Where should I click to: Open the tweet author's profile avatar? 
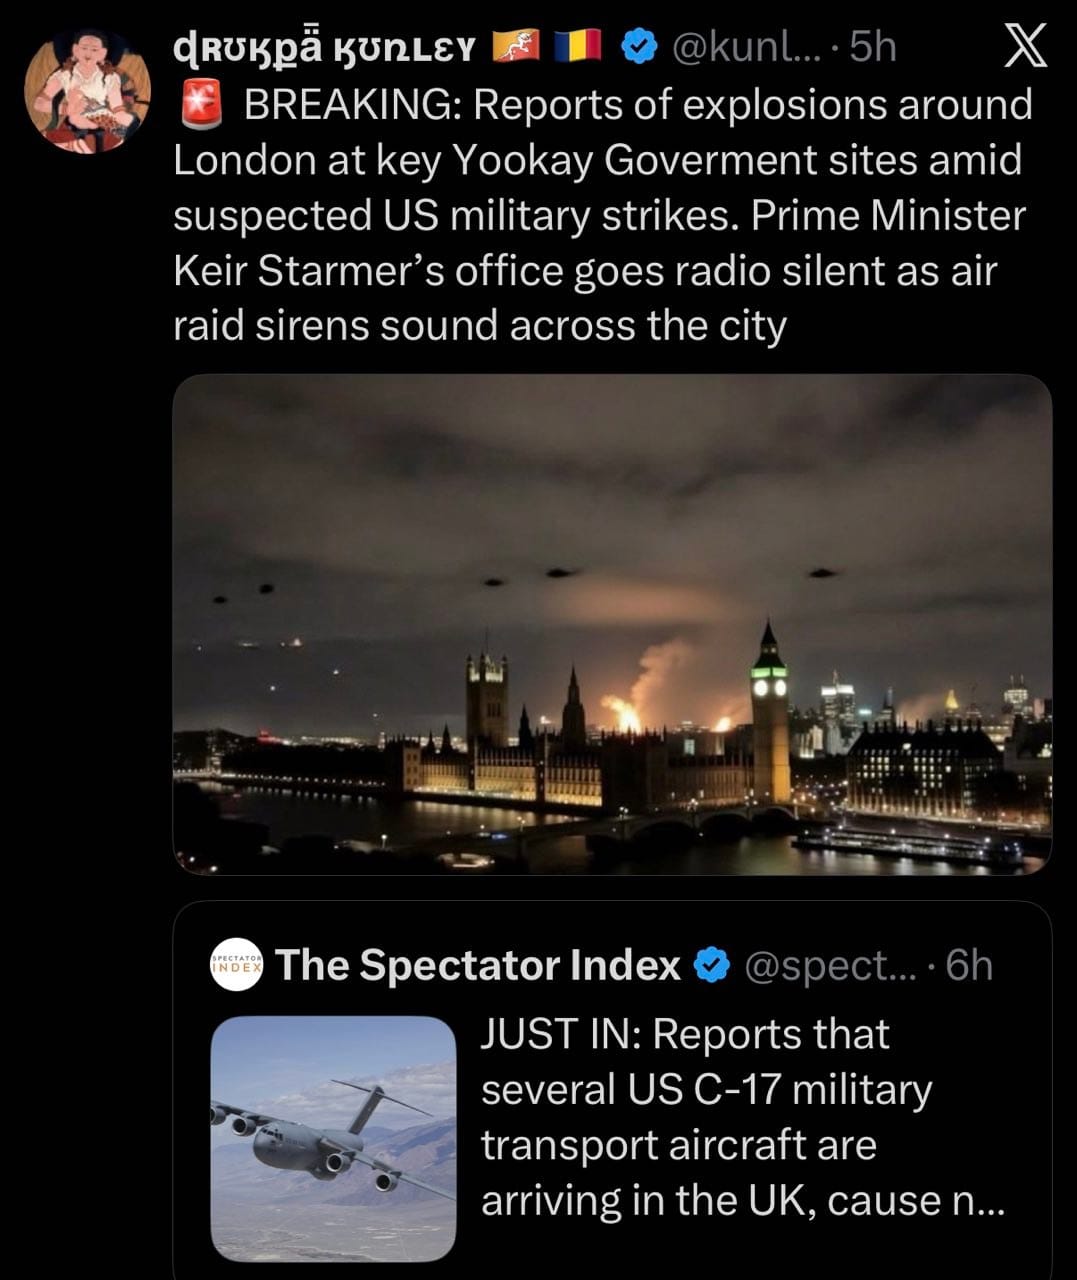point(88,92)
